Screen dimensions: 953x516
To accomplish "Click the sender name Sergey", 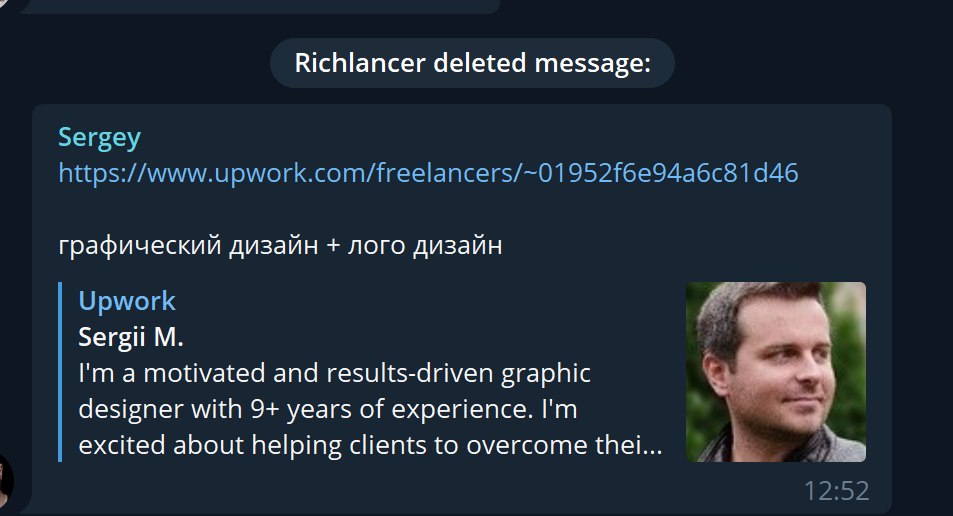I will pos(100,138).
